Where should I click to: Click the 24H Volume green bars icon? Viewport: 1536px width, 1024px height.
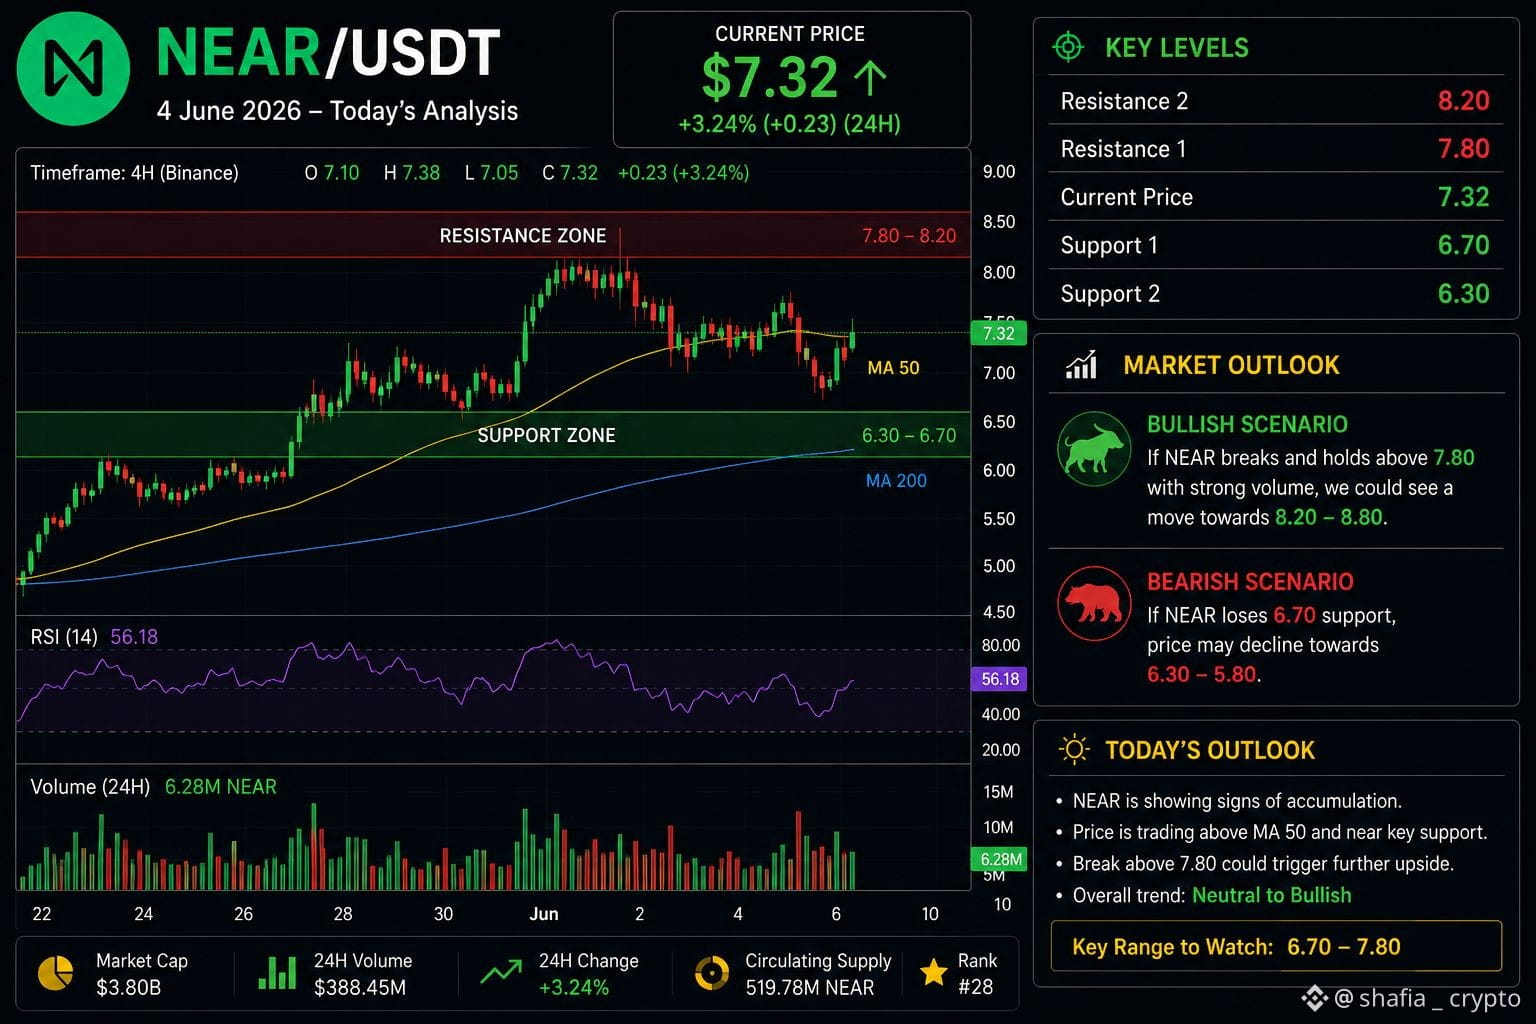(277, 973)
